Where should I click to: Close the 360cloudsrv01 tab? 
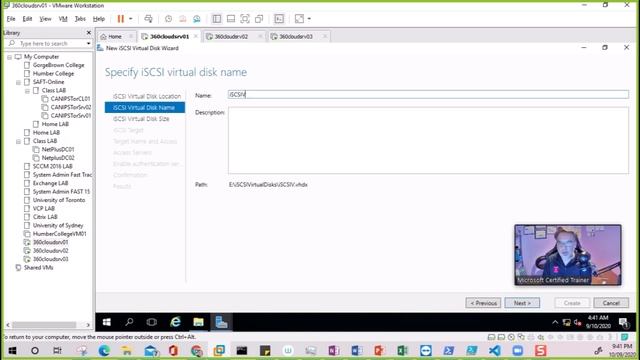[196, 36]
